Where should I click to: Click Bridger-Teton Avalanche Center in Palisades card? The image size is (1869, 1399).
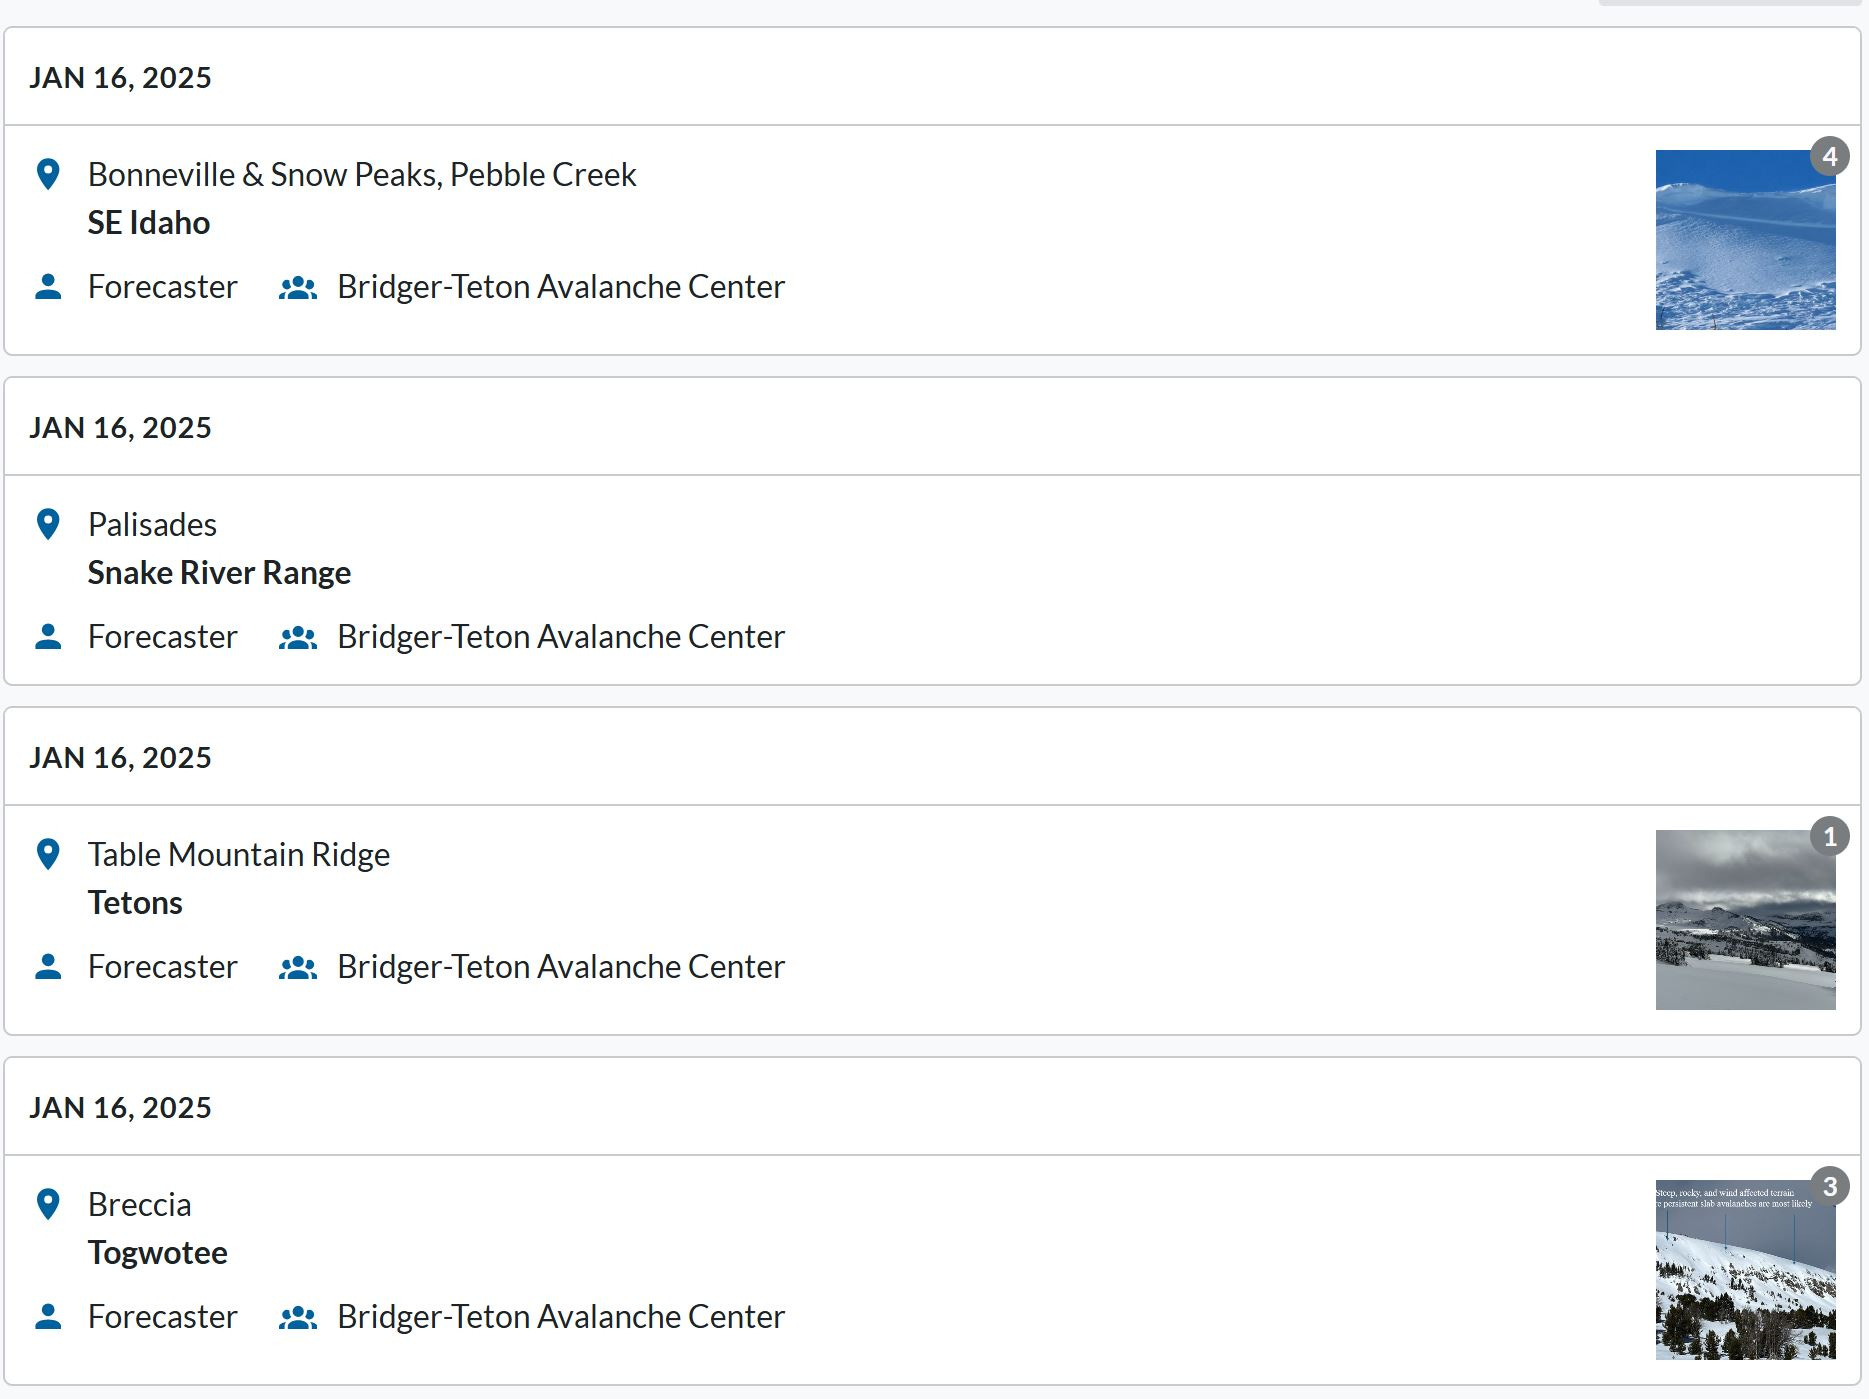[x=561, y=637]
